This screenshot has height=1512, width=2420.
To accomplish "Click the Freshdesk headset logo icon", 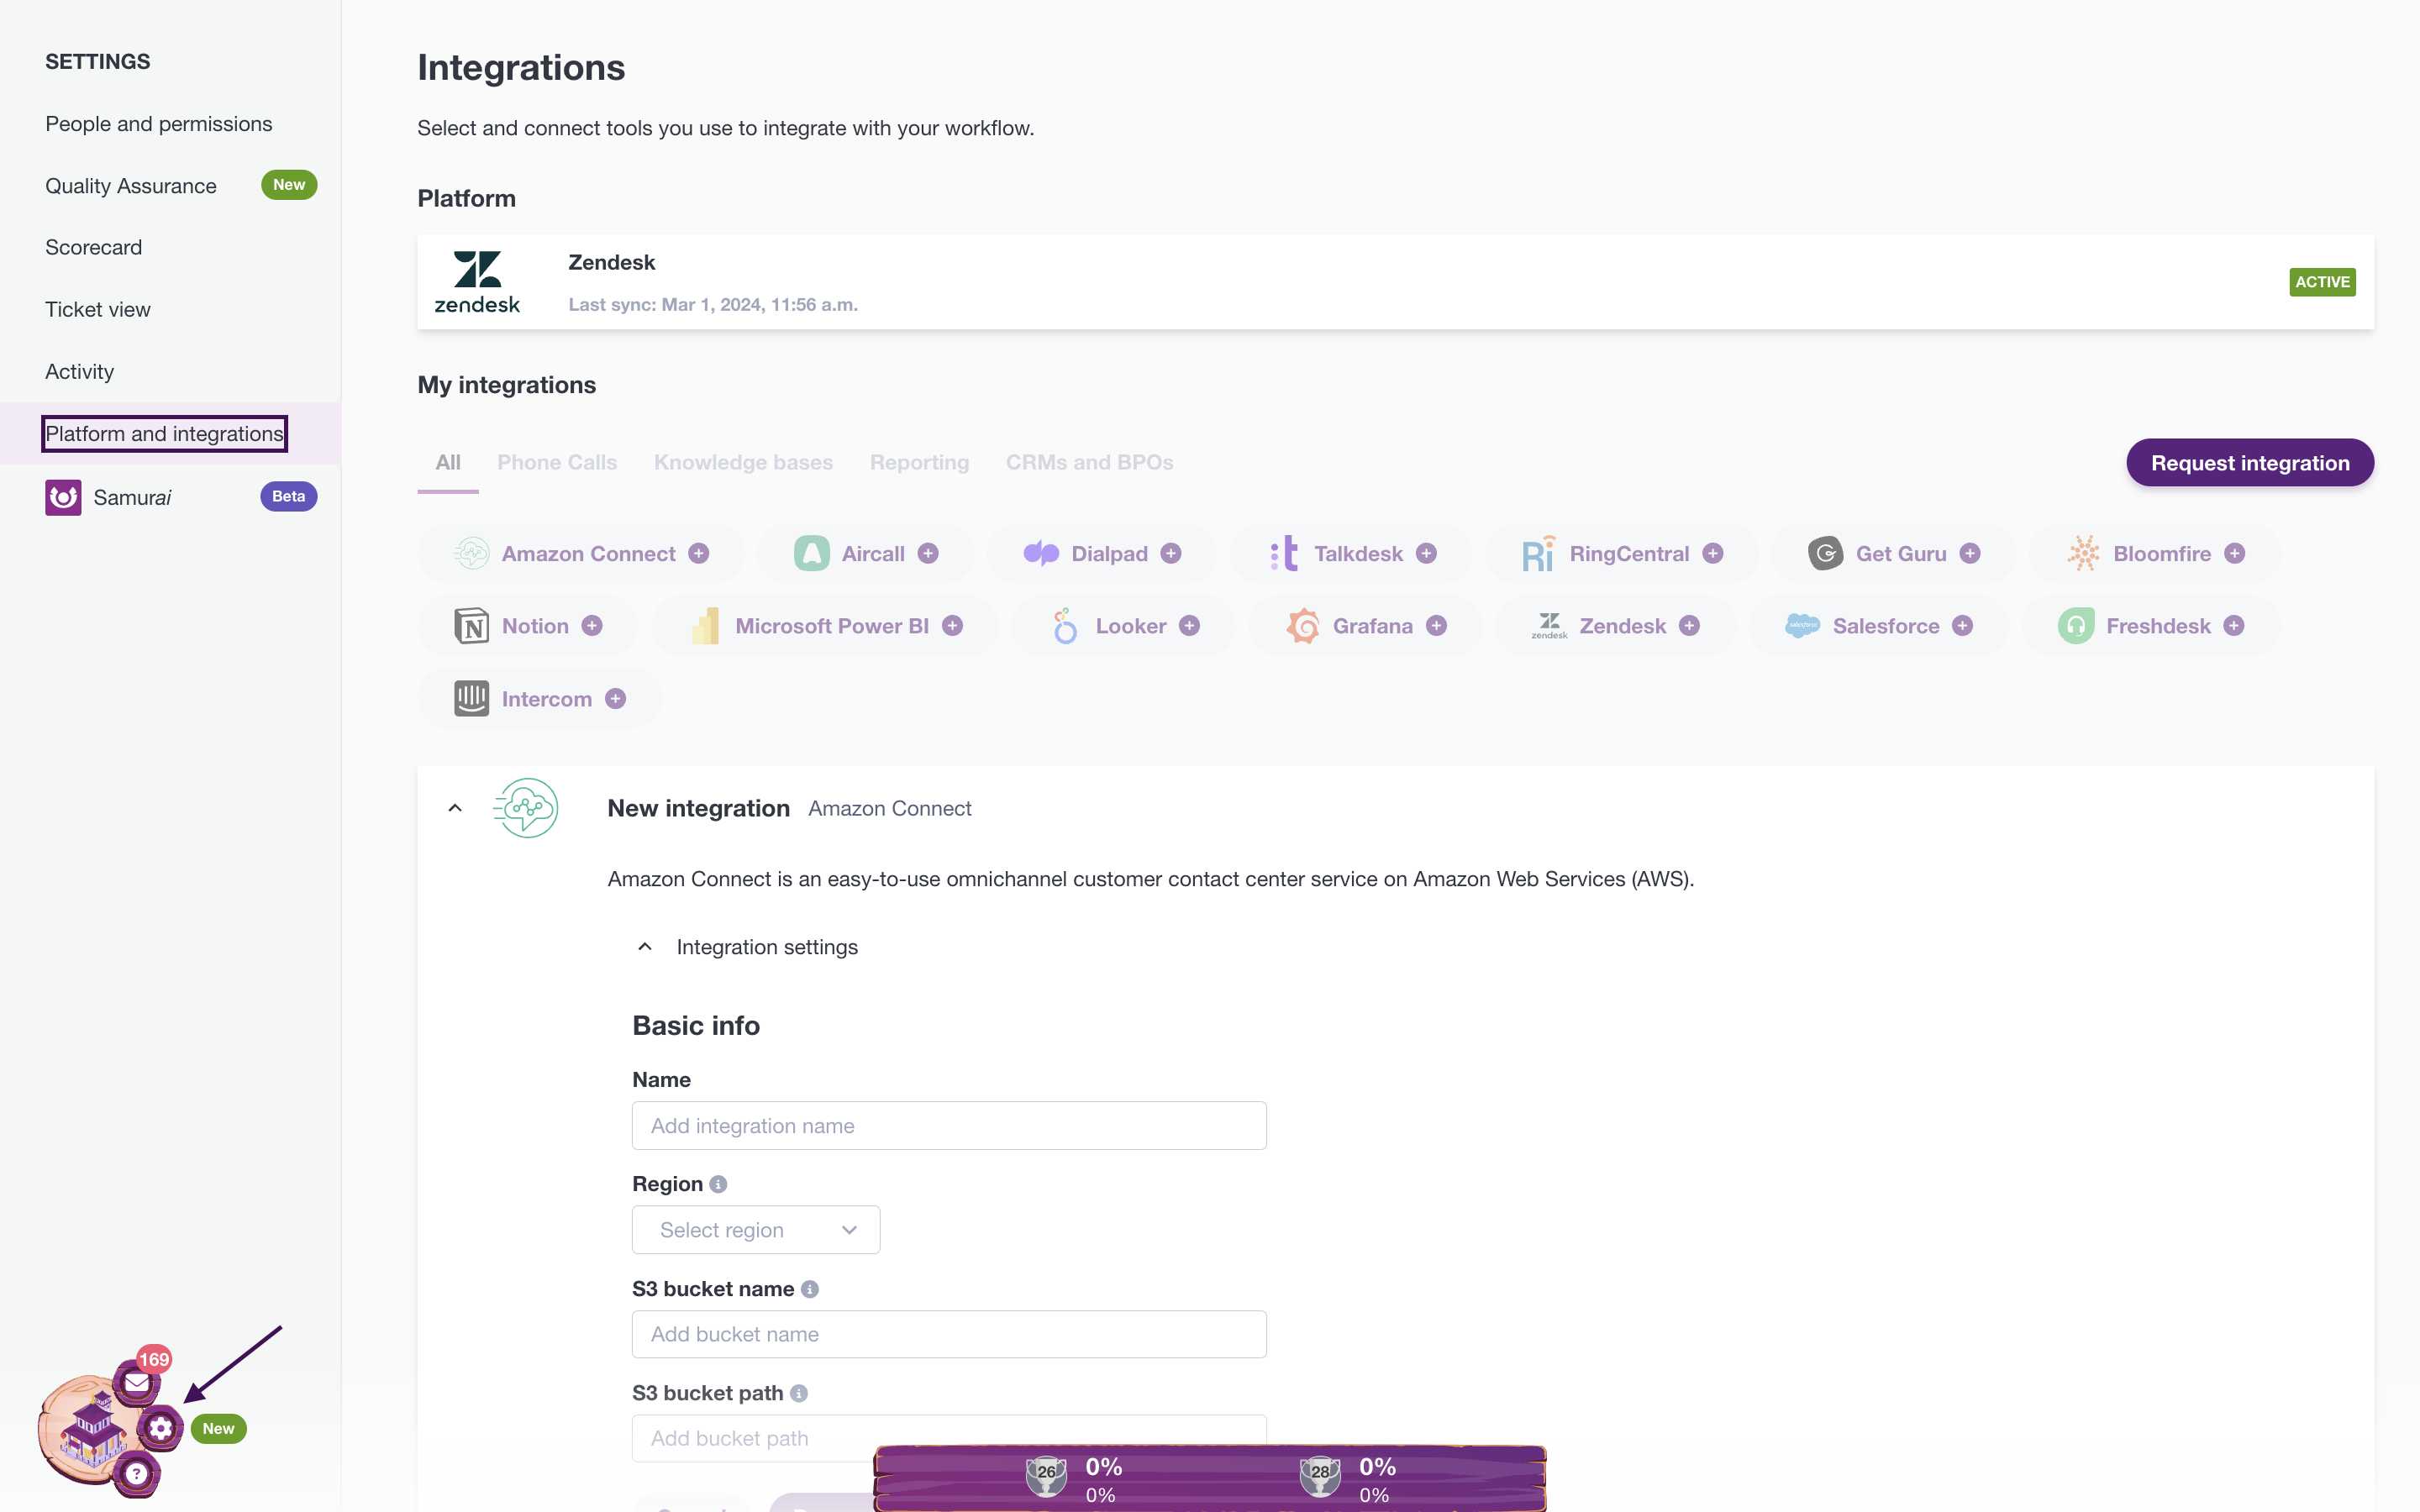I will tap(2076, 626).
